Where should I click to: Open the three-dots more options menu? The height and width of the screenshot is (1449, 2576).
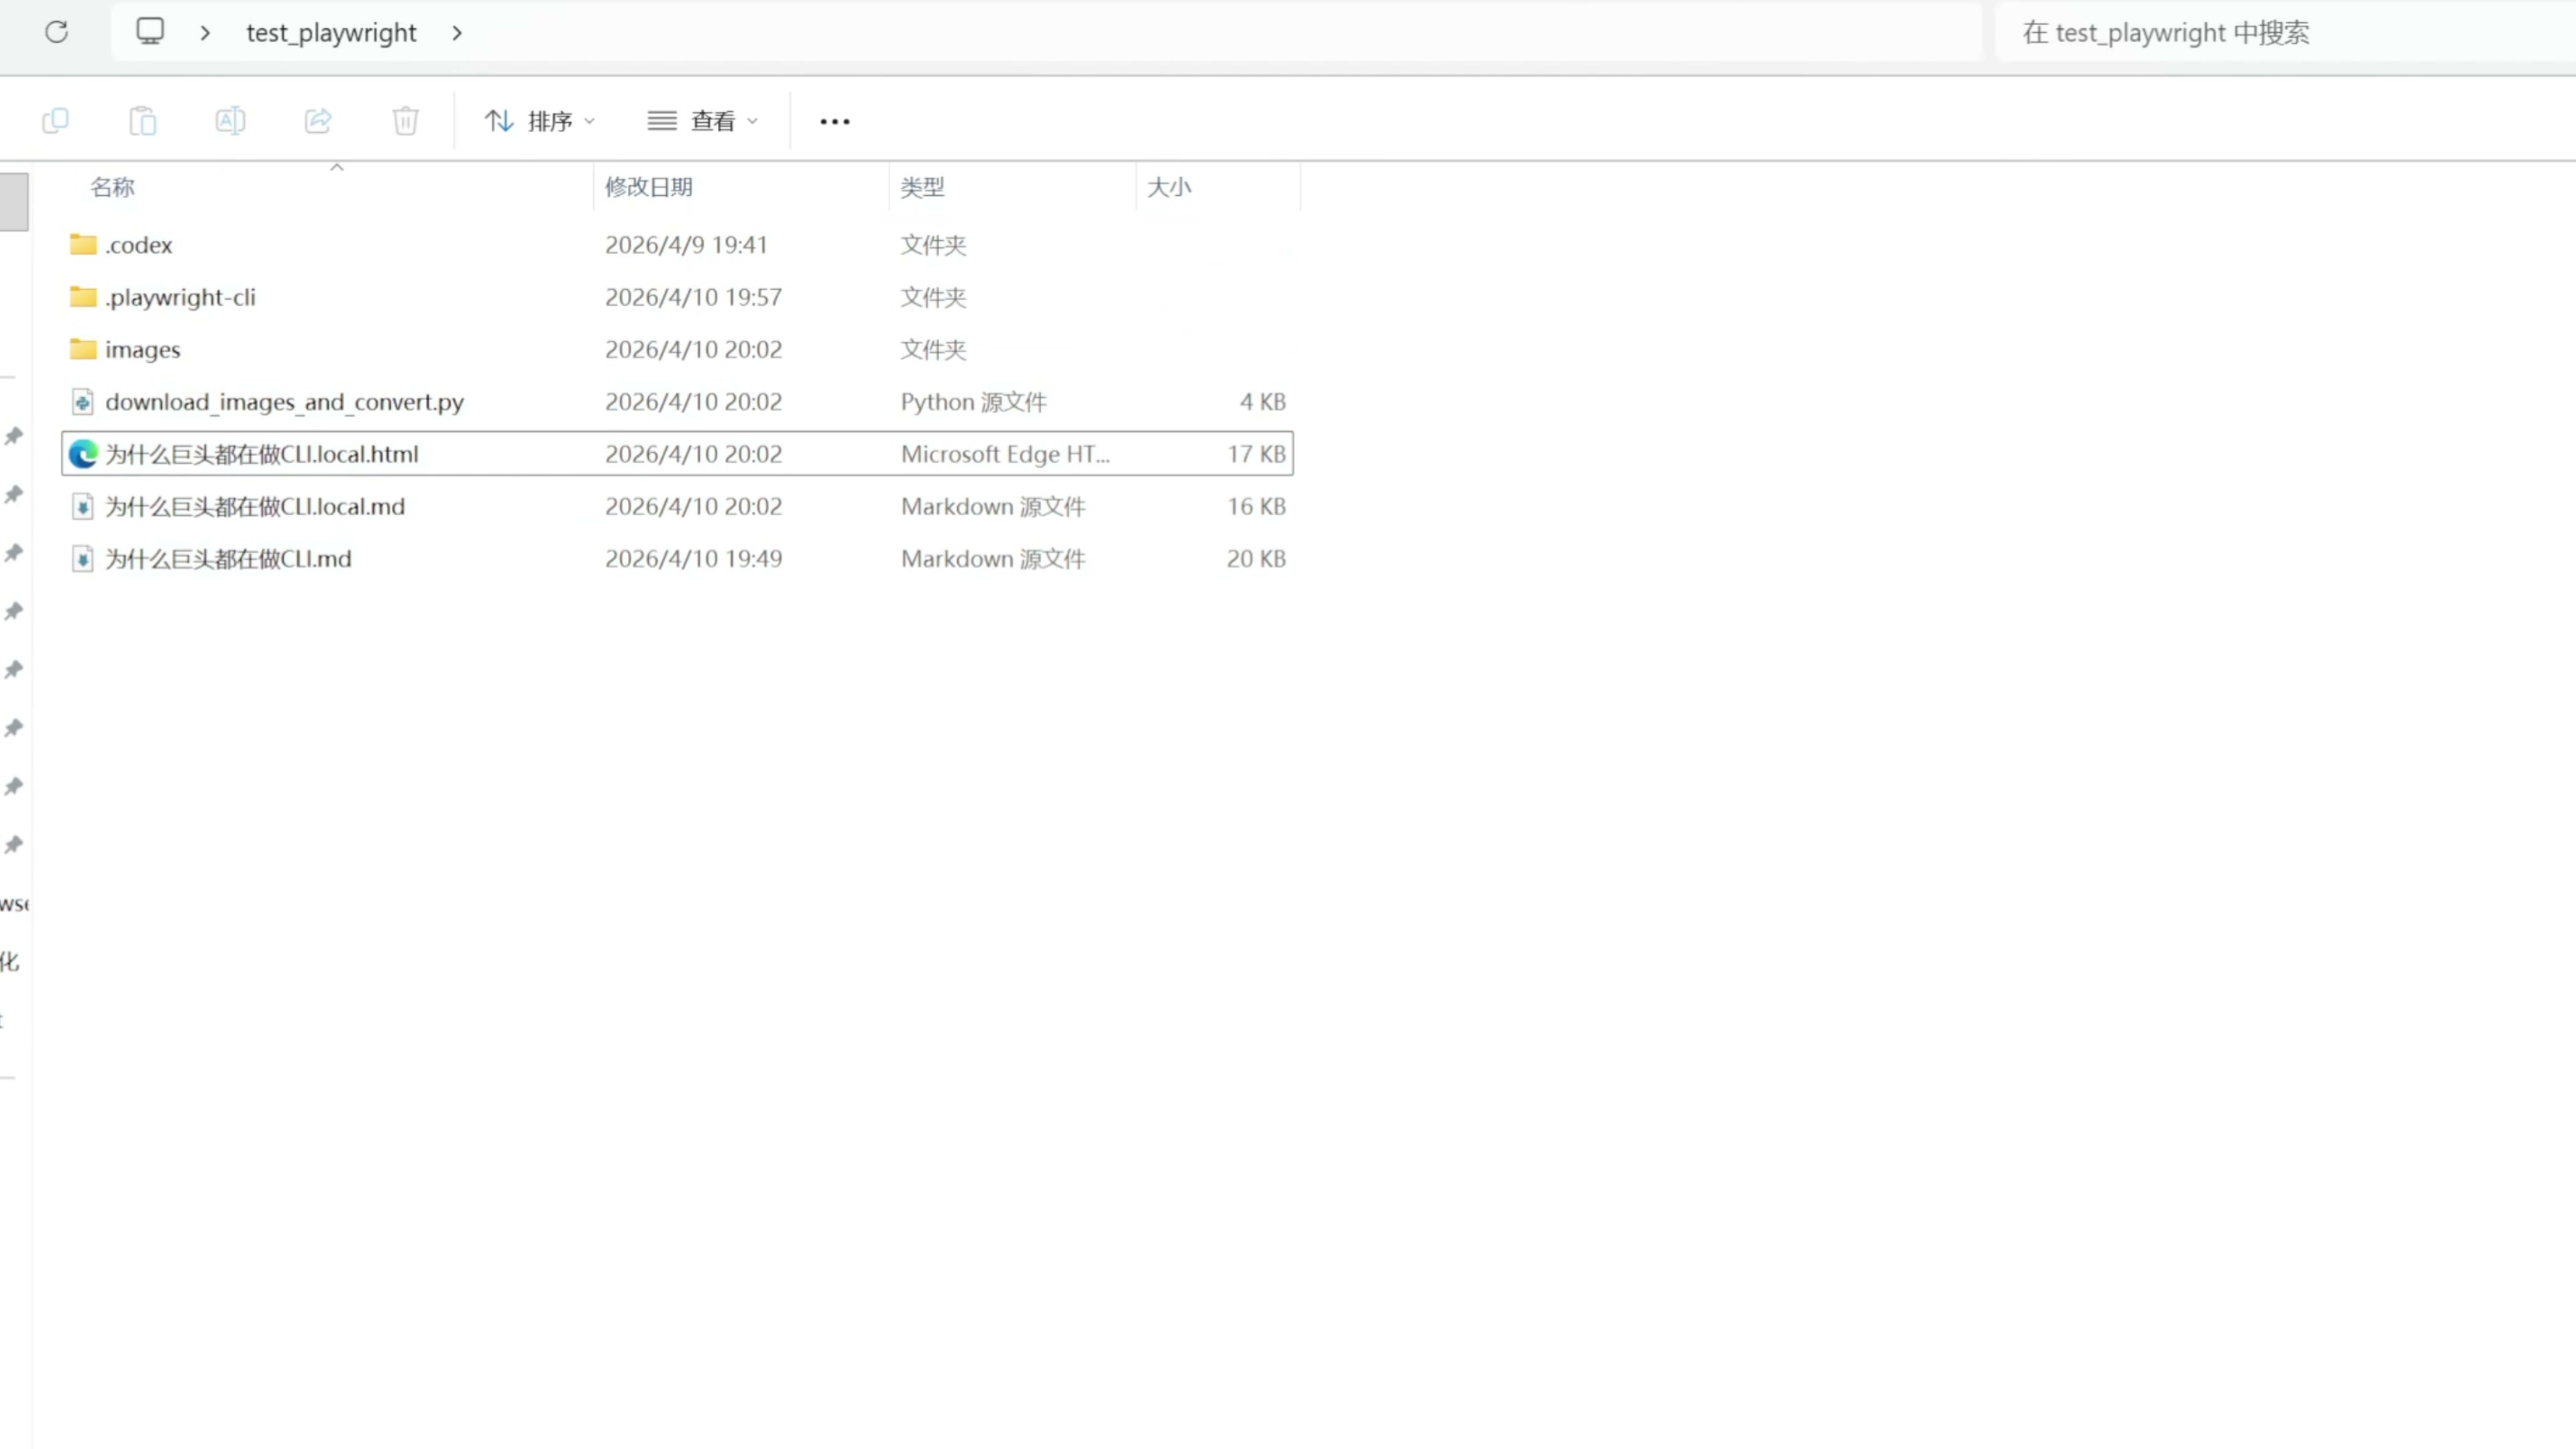click(834, 121)
